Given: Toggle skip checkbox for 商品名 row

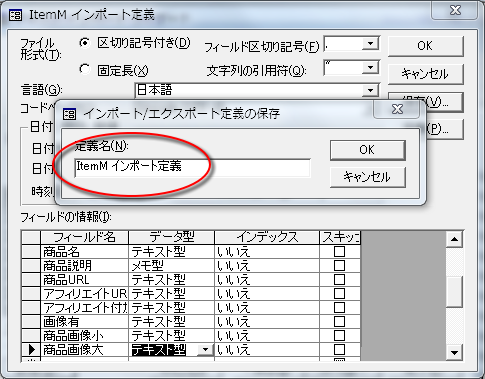Looking at the screenshot, I should (339, 251).
